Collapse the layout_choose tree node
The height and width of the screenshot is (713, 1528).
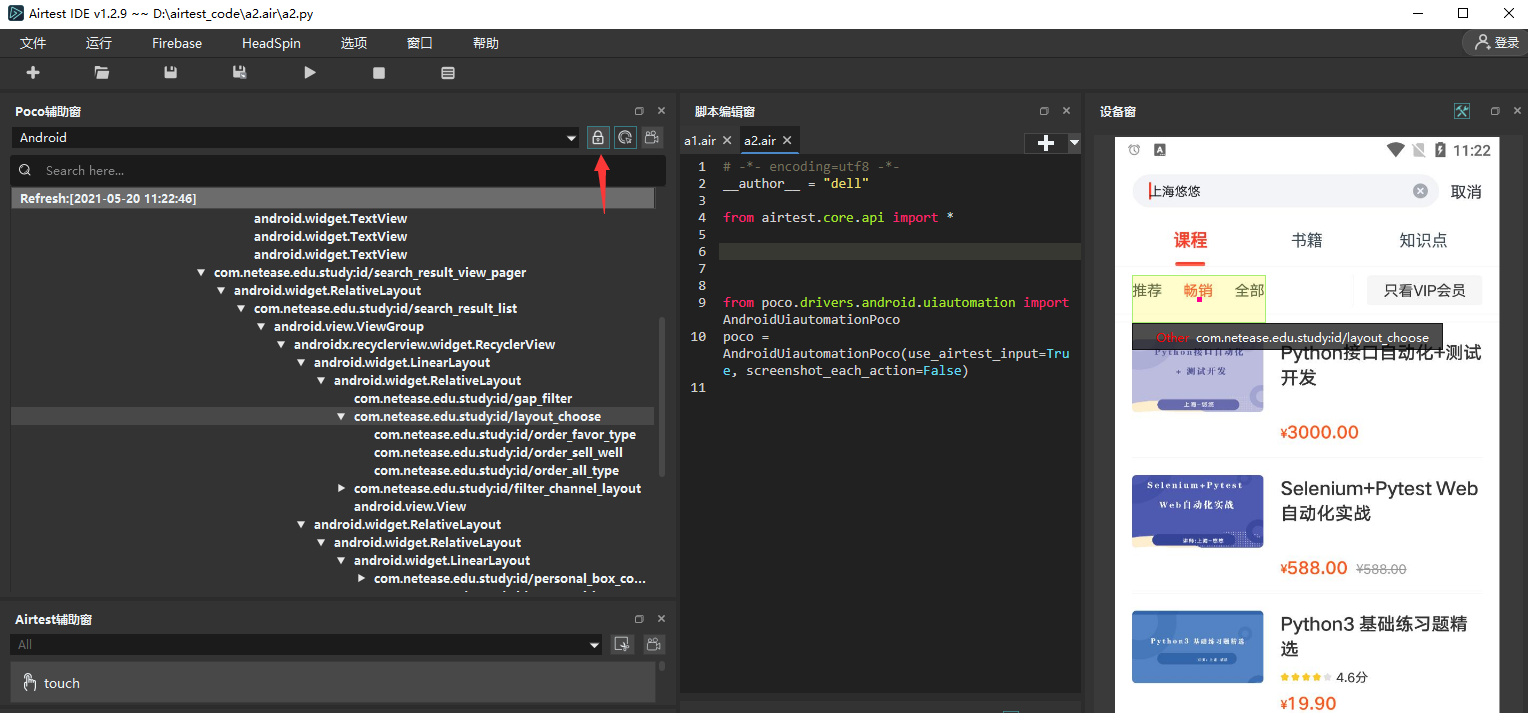point(342,417)
